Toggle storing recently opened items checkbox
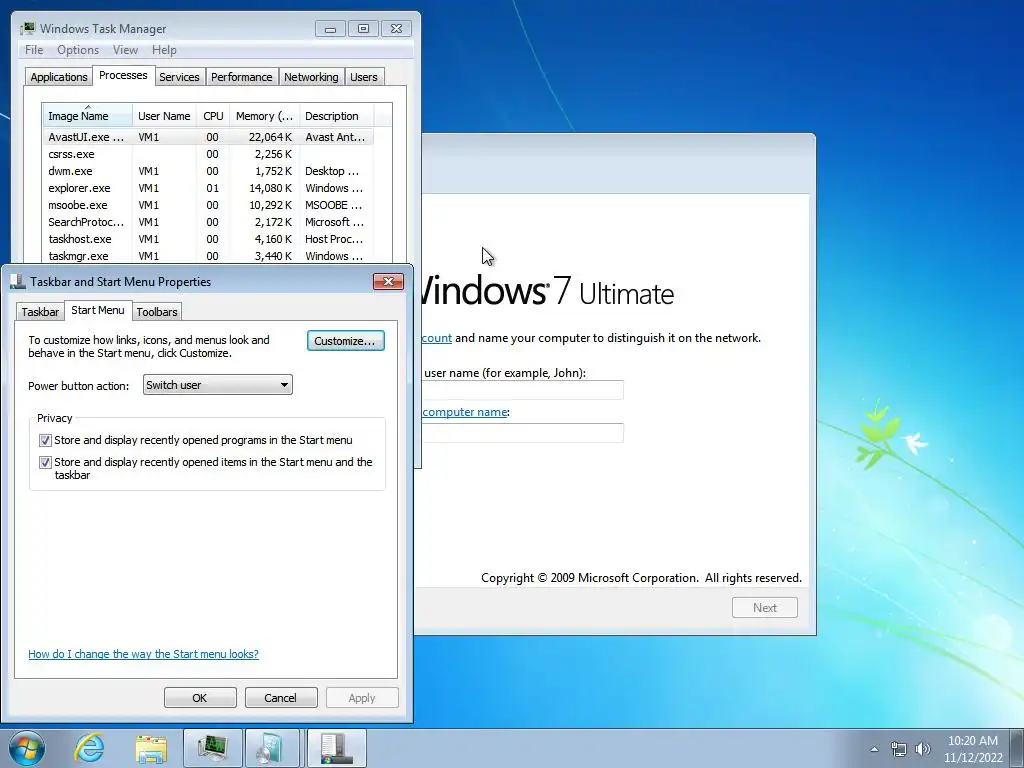Image resolution: width=1024 pixels, height=768 pixels. point(45,462)
